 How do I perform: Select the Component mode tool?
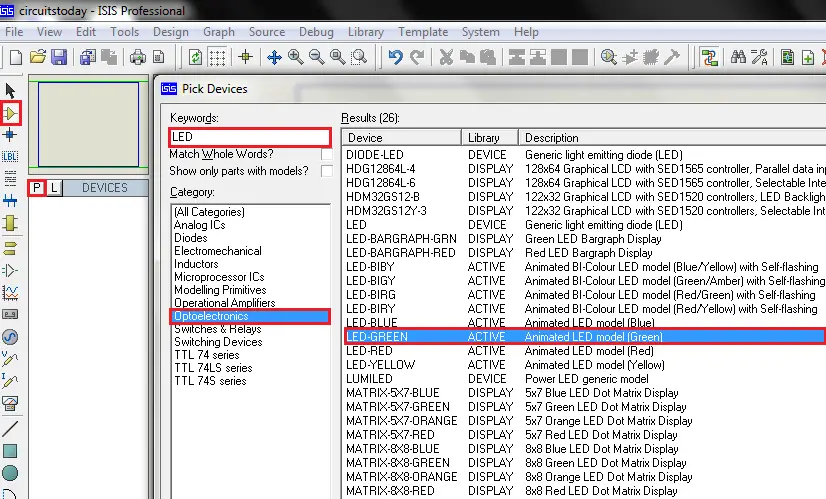coord(10,113)
